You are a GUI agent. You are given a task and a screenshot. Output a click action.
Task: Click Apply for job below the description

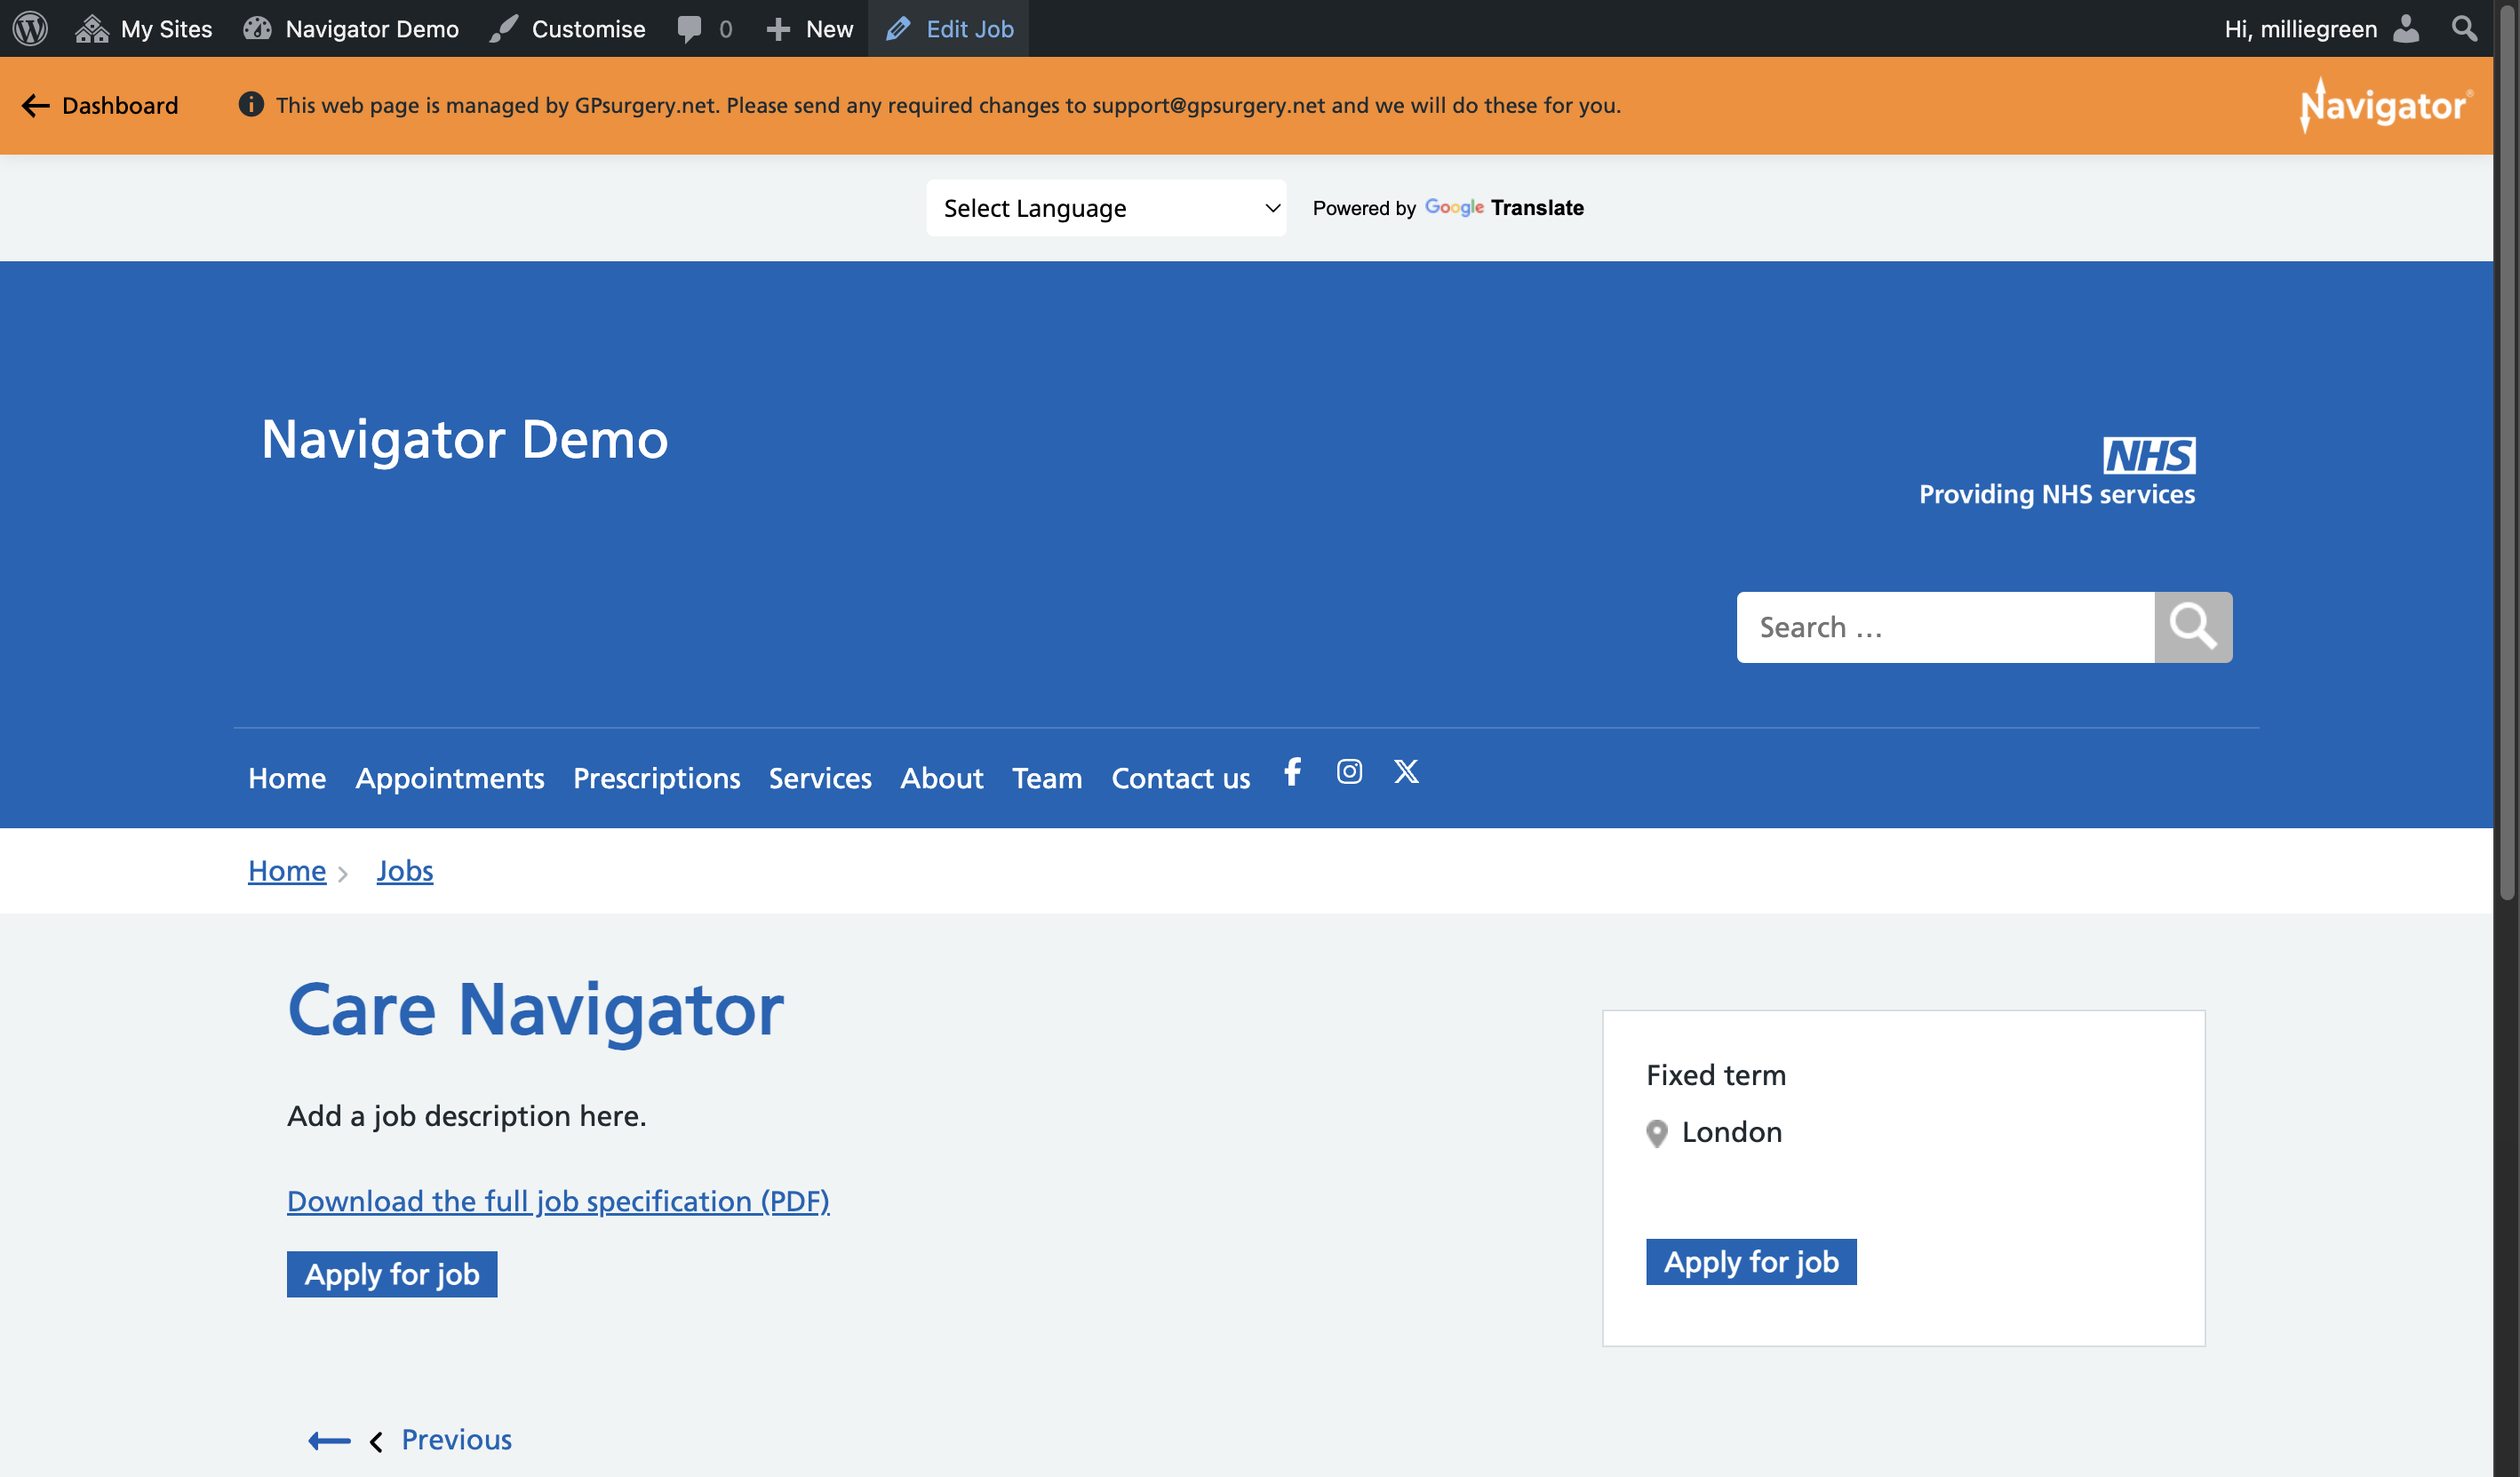[392, 1274]
